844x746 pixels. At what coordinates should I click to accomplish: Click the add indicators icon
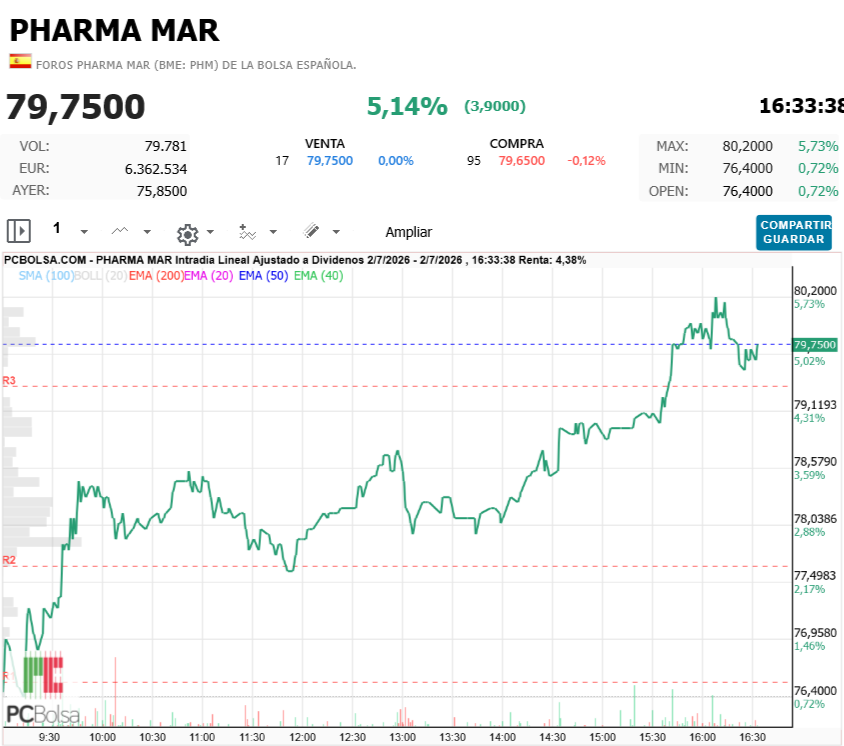(247, 232)
